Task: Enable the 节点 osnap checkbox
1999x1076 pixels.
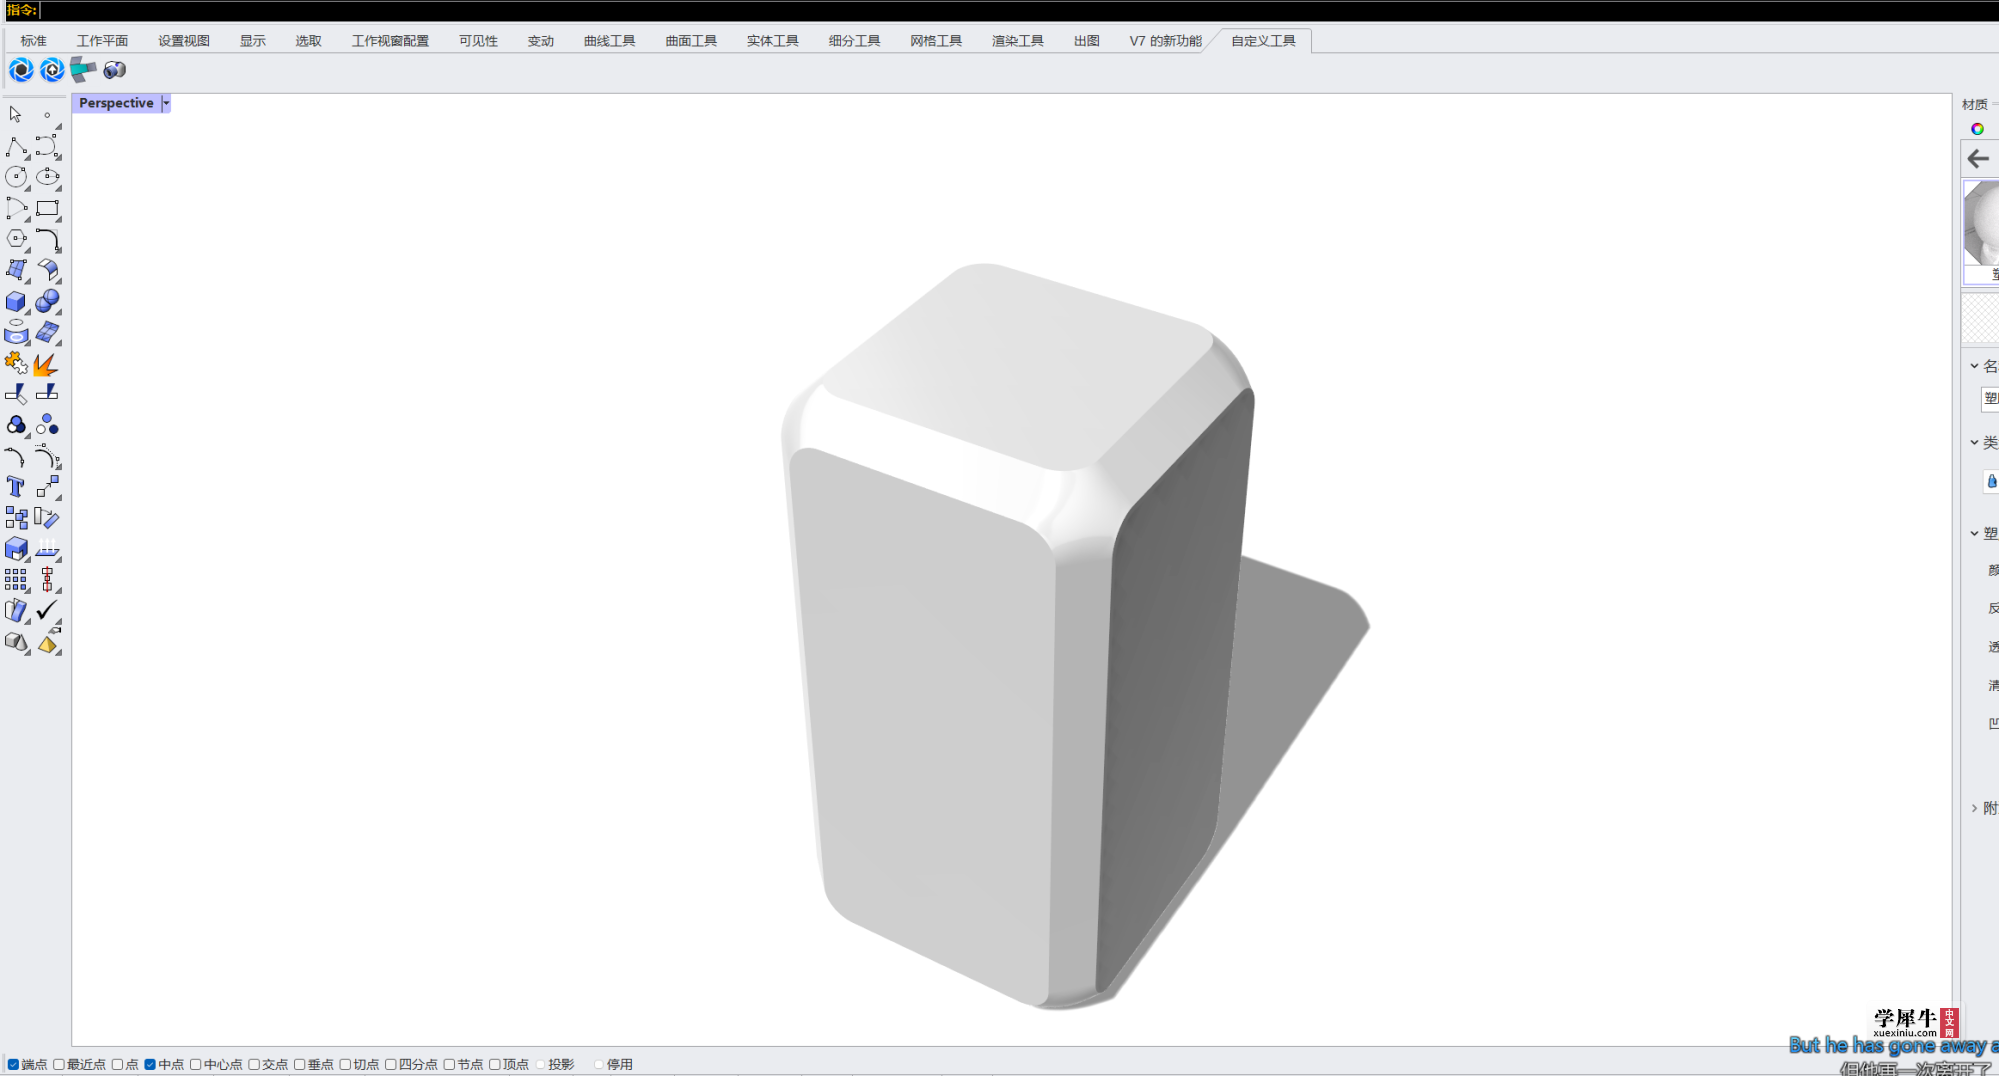Action: 449,1064
